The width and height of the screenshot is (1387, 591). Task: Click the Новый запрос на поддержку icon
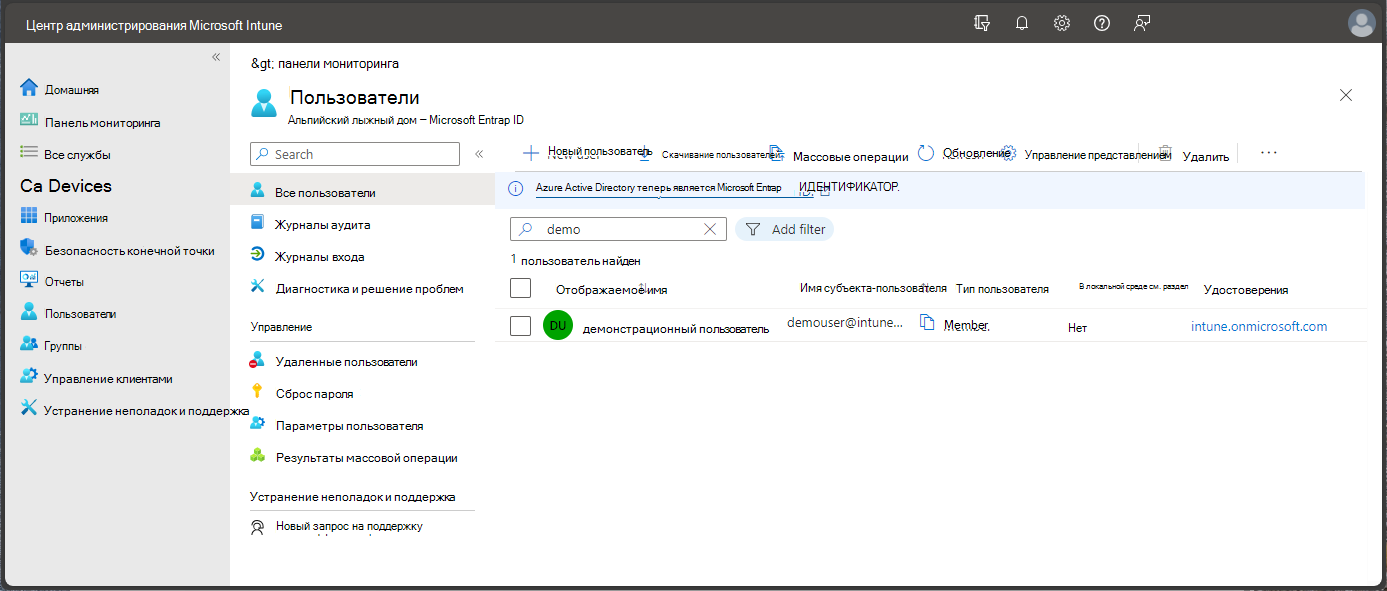pos(258,526)
